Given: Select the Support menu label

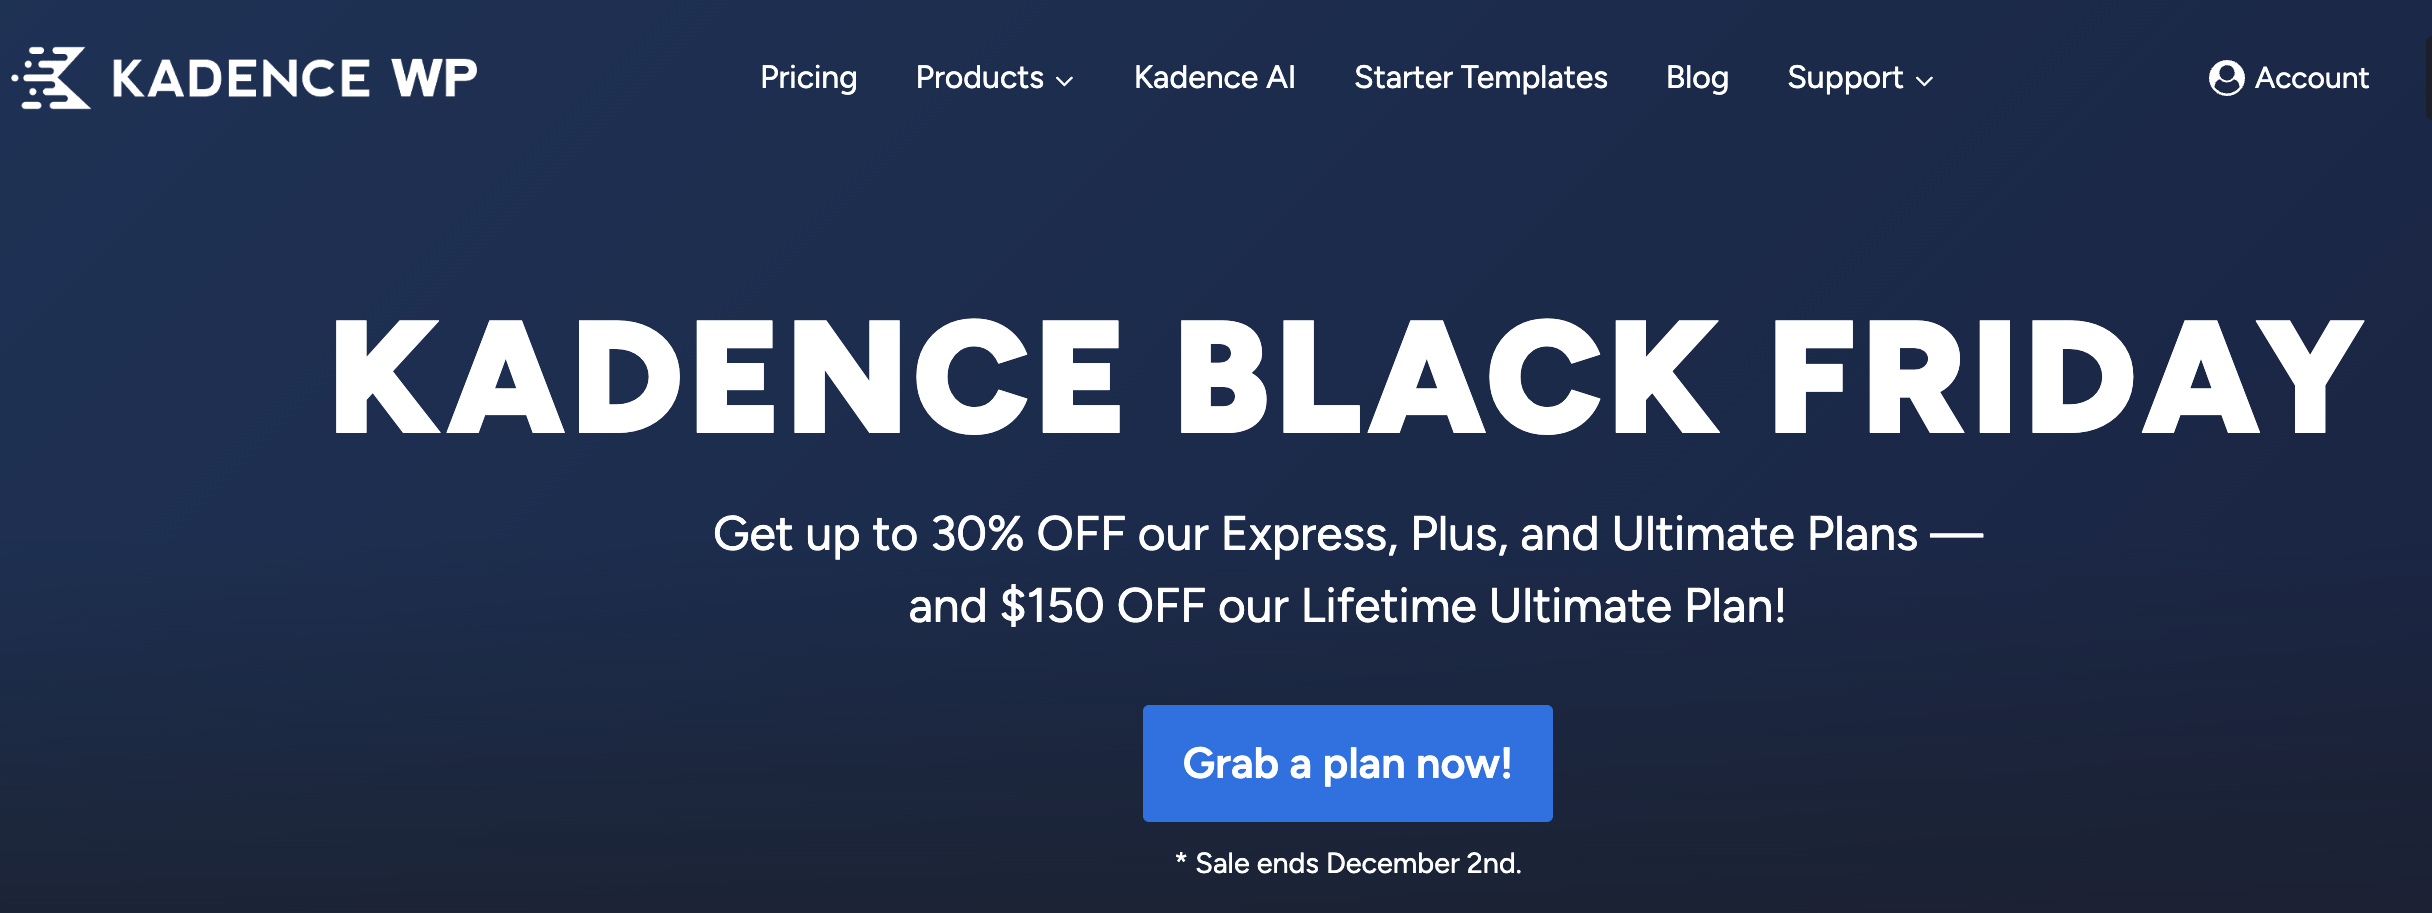Looking at the screenshot, I should click(1845, 78).
